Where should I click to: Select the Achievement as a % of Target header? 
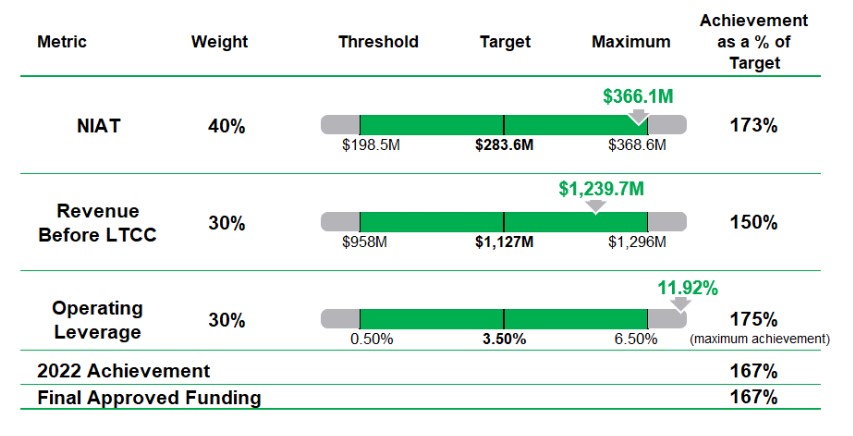point(753,41)
